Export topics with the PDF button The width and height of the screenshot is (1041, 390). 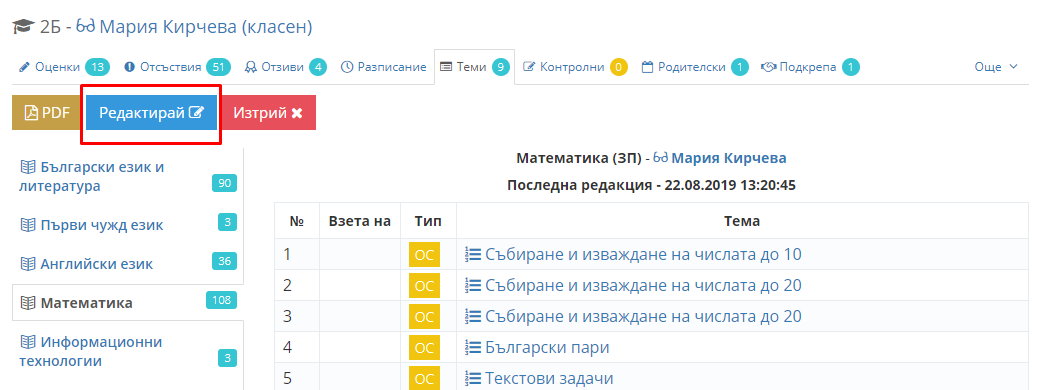(47, 113)
